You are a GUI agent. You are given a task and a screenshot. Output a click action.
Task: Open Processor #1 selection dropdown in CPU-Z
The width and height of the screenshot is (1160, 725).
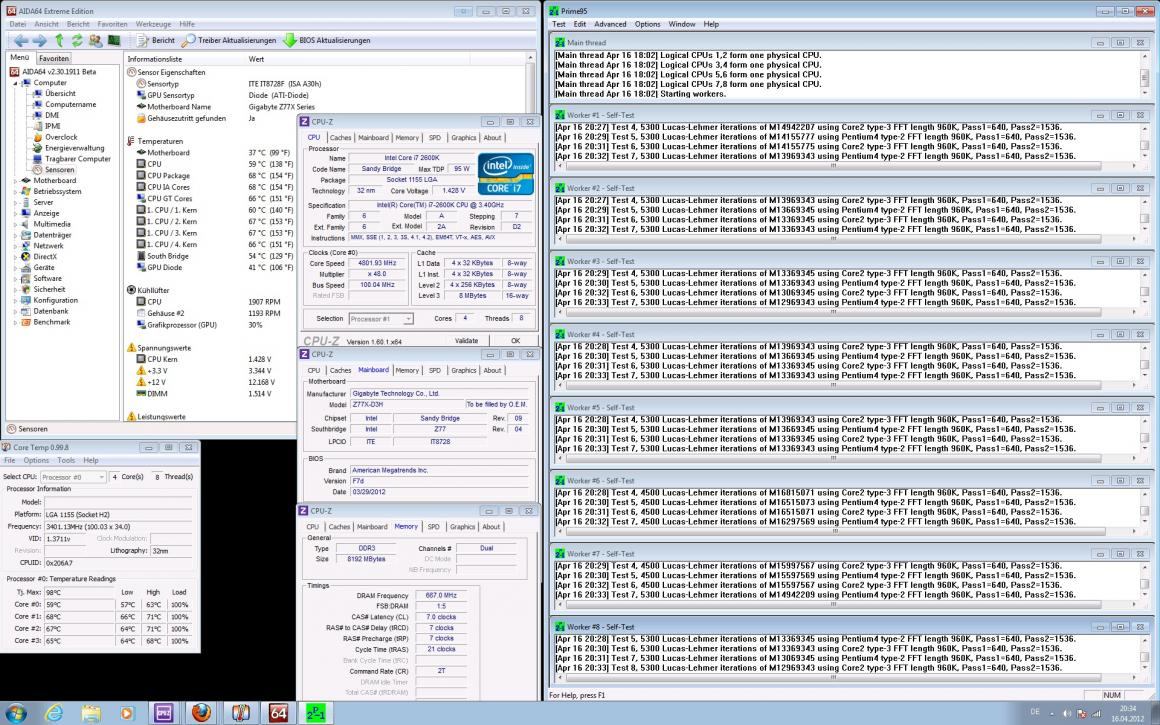coord(380,319)
